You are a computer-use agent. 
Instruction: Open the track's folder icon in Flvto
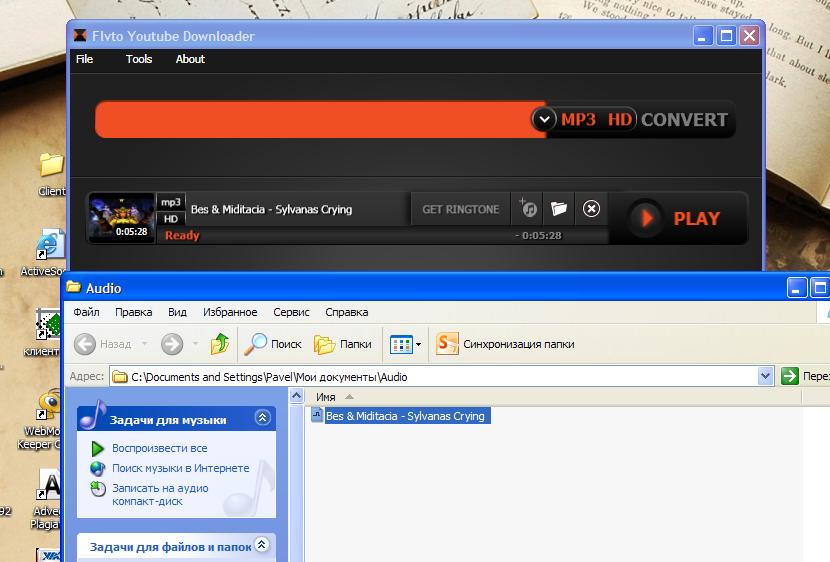pos(559,209)
